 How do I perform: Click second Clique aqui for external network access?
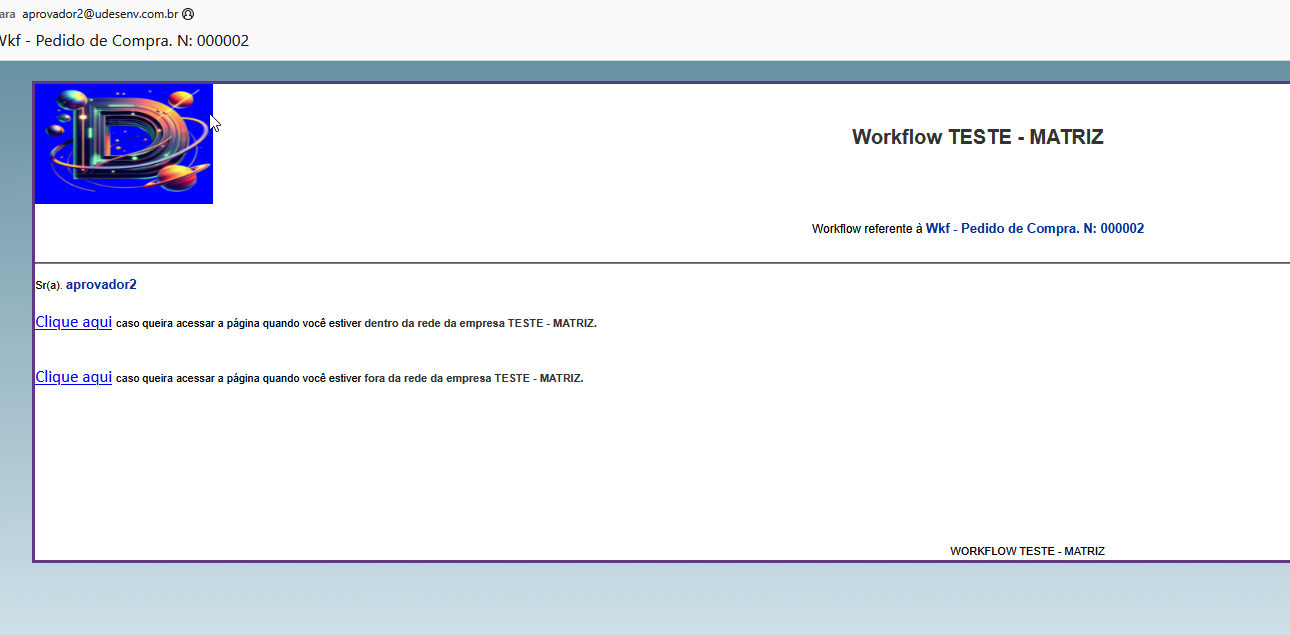coord(72,376)
